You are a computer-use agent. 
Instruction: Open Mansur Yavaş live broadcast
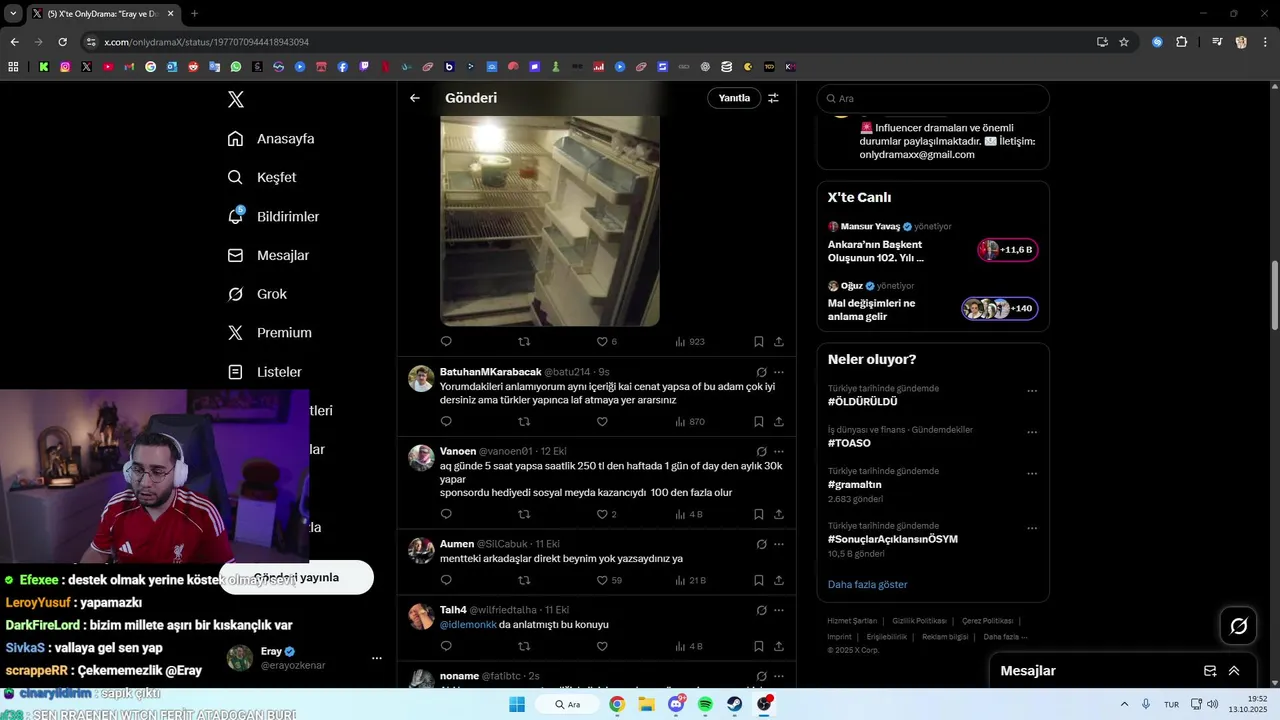pos(932,243)
